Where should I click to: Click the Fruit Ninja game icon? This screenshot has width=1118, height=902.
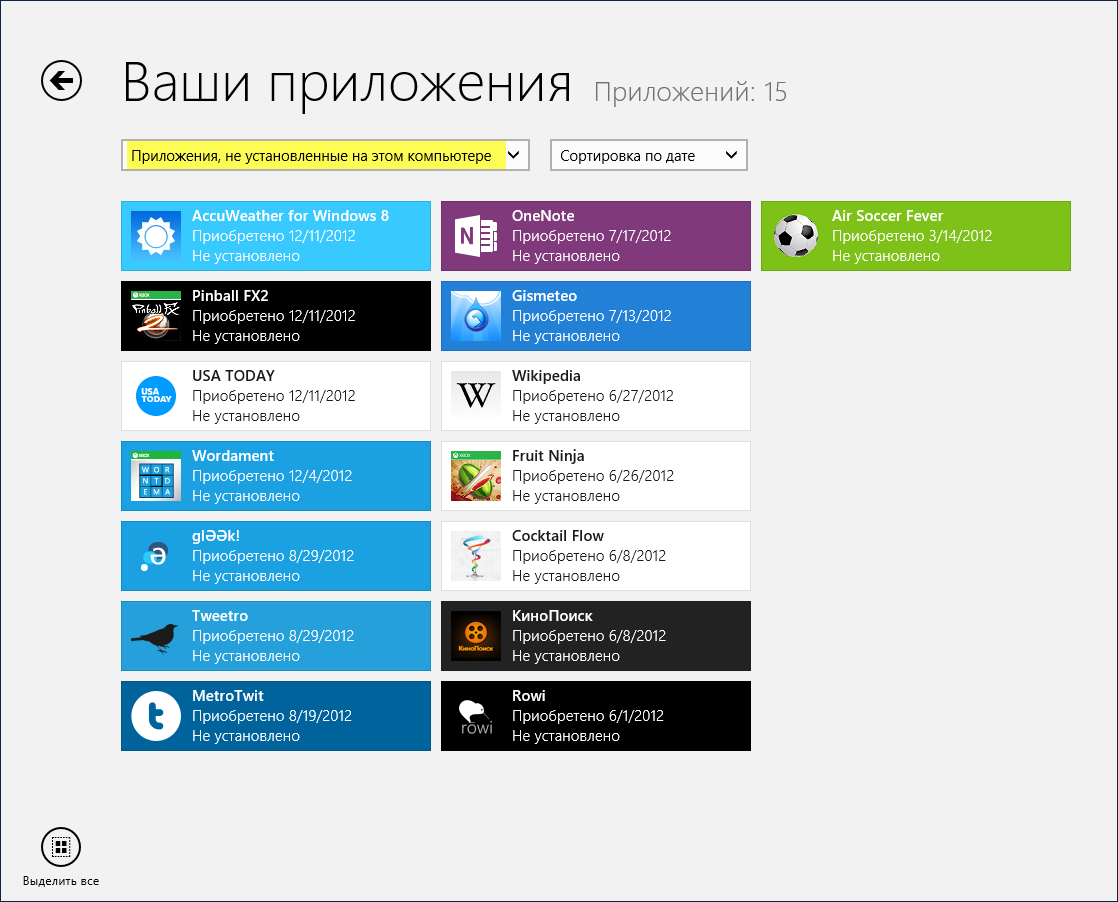476,476
